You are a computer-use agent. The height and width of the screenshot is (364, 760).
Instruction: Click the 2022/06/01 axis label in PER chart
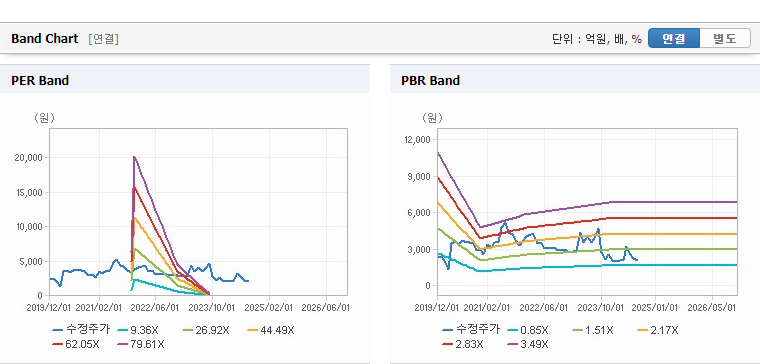156,308
